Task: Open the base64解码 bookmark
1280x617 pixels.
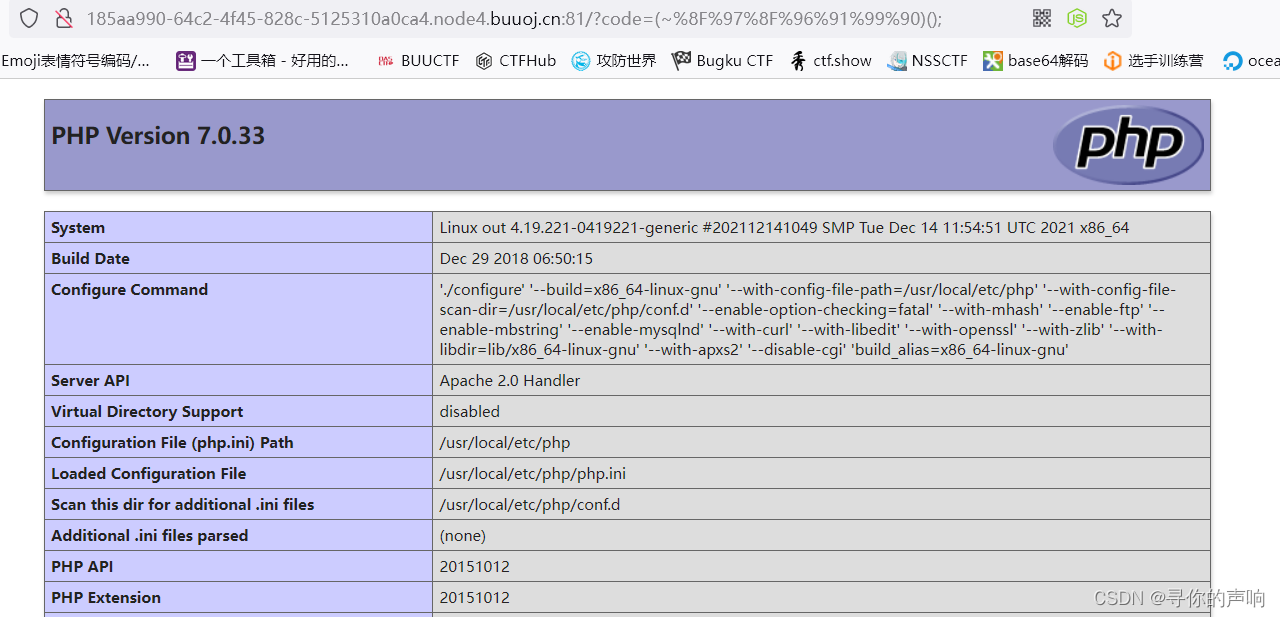Action: tap(1035, 61)
